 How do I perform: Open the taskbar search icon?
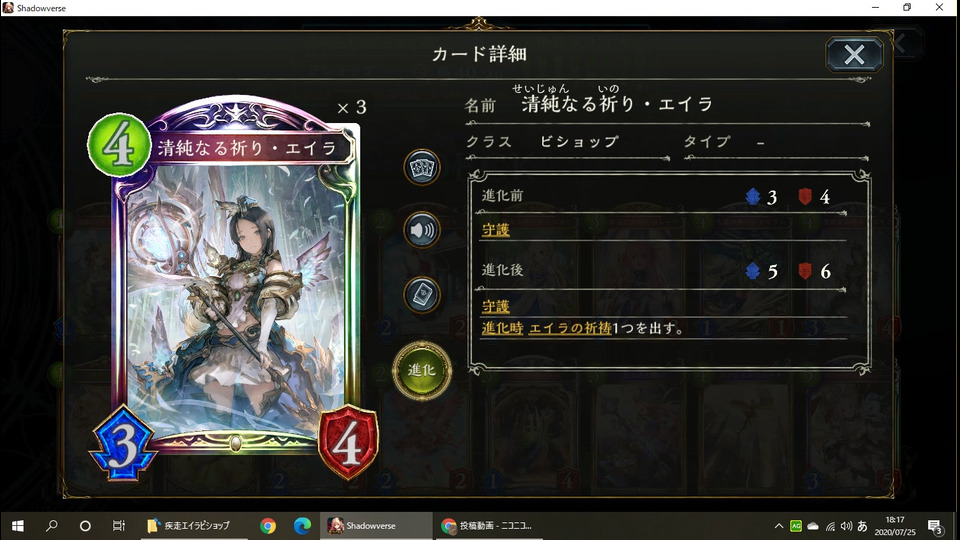[x=52, y=525]
